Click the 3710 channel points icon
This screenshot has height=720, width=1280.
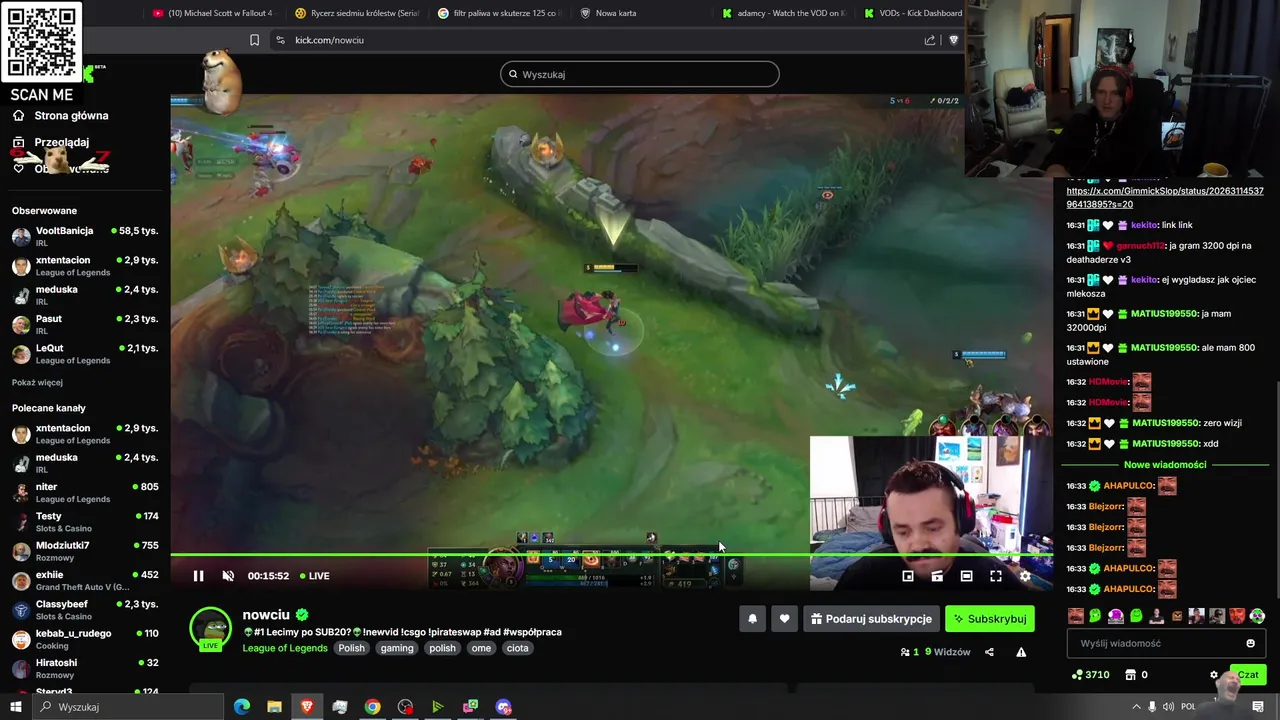(1076, 675)
